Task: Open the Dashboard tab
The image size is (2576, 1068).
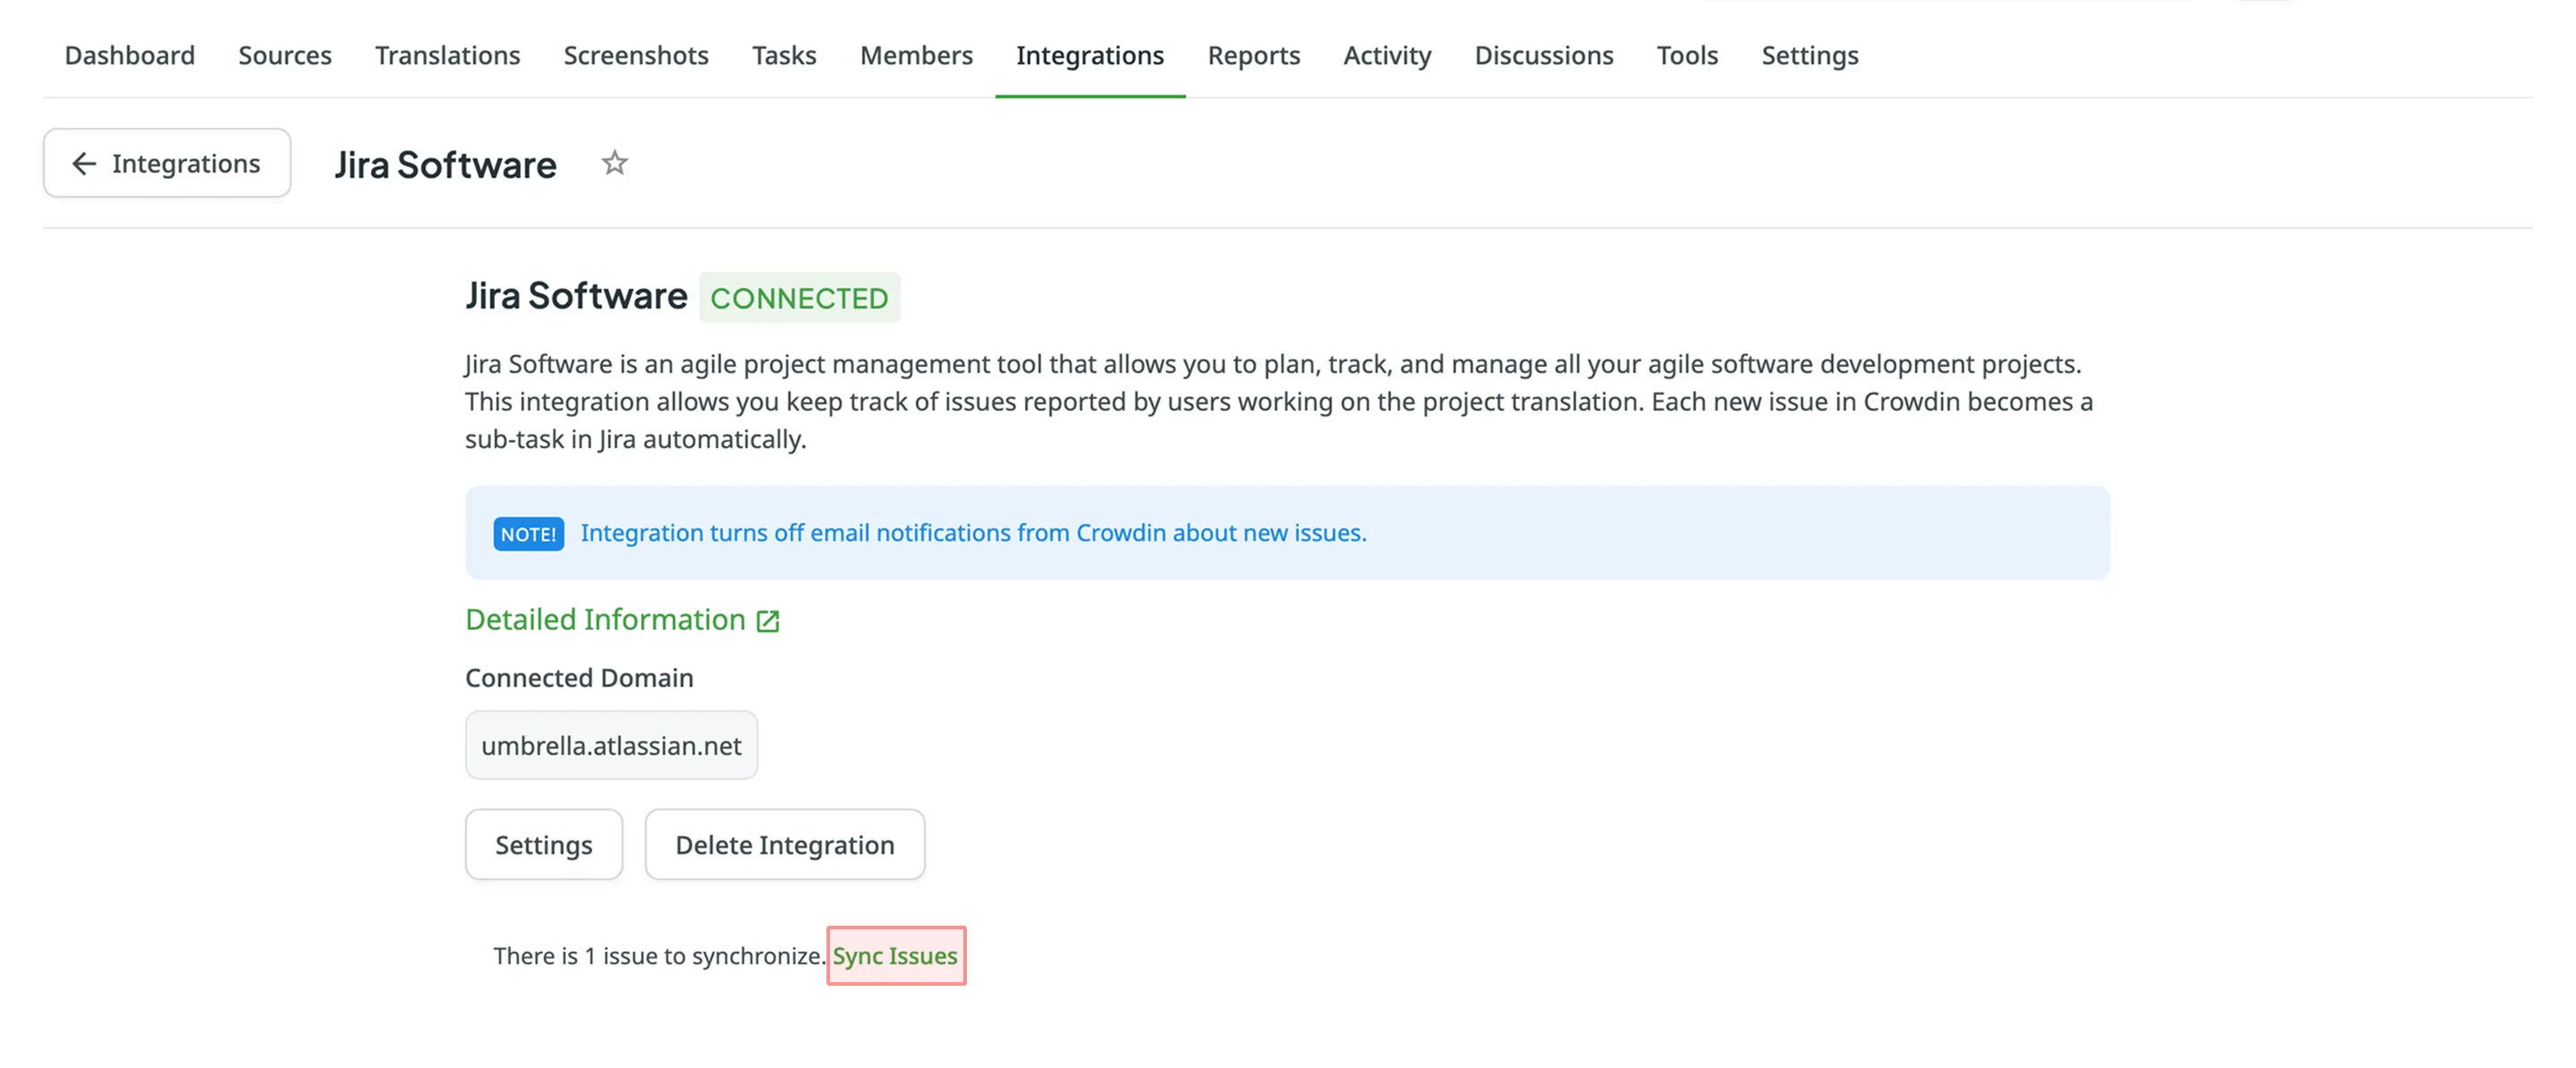Action: [130, 55]
